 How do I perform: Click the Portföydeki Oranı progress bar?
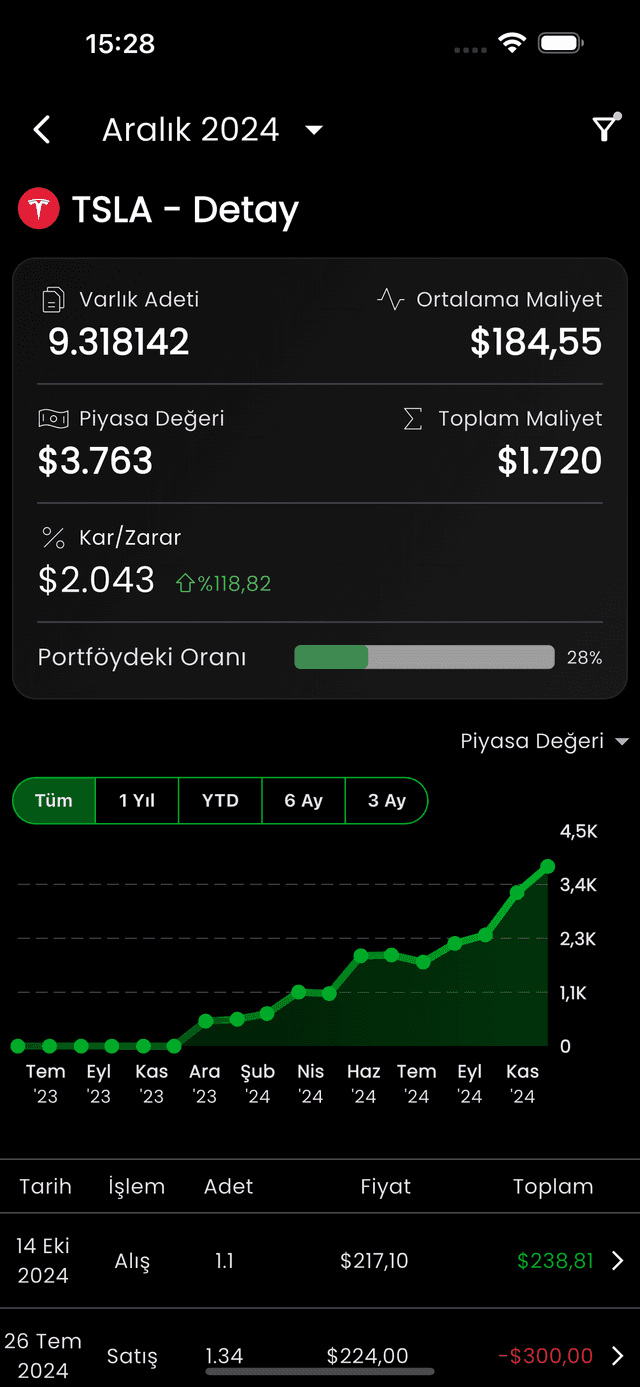pyautogui.click(x=424, y=657)
